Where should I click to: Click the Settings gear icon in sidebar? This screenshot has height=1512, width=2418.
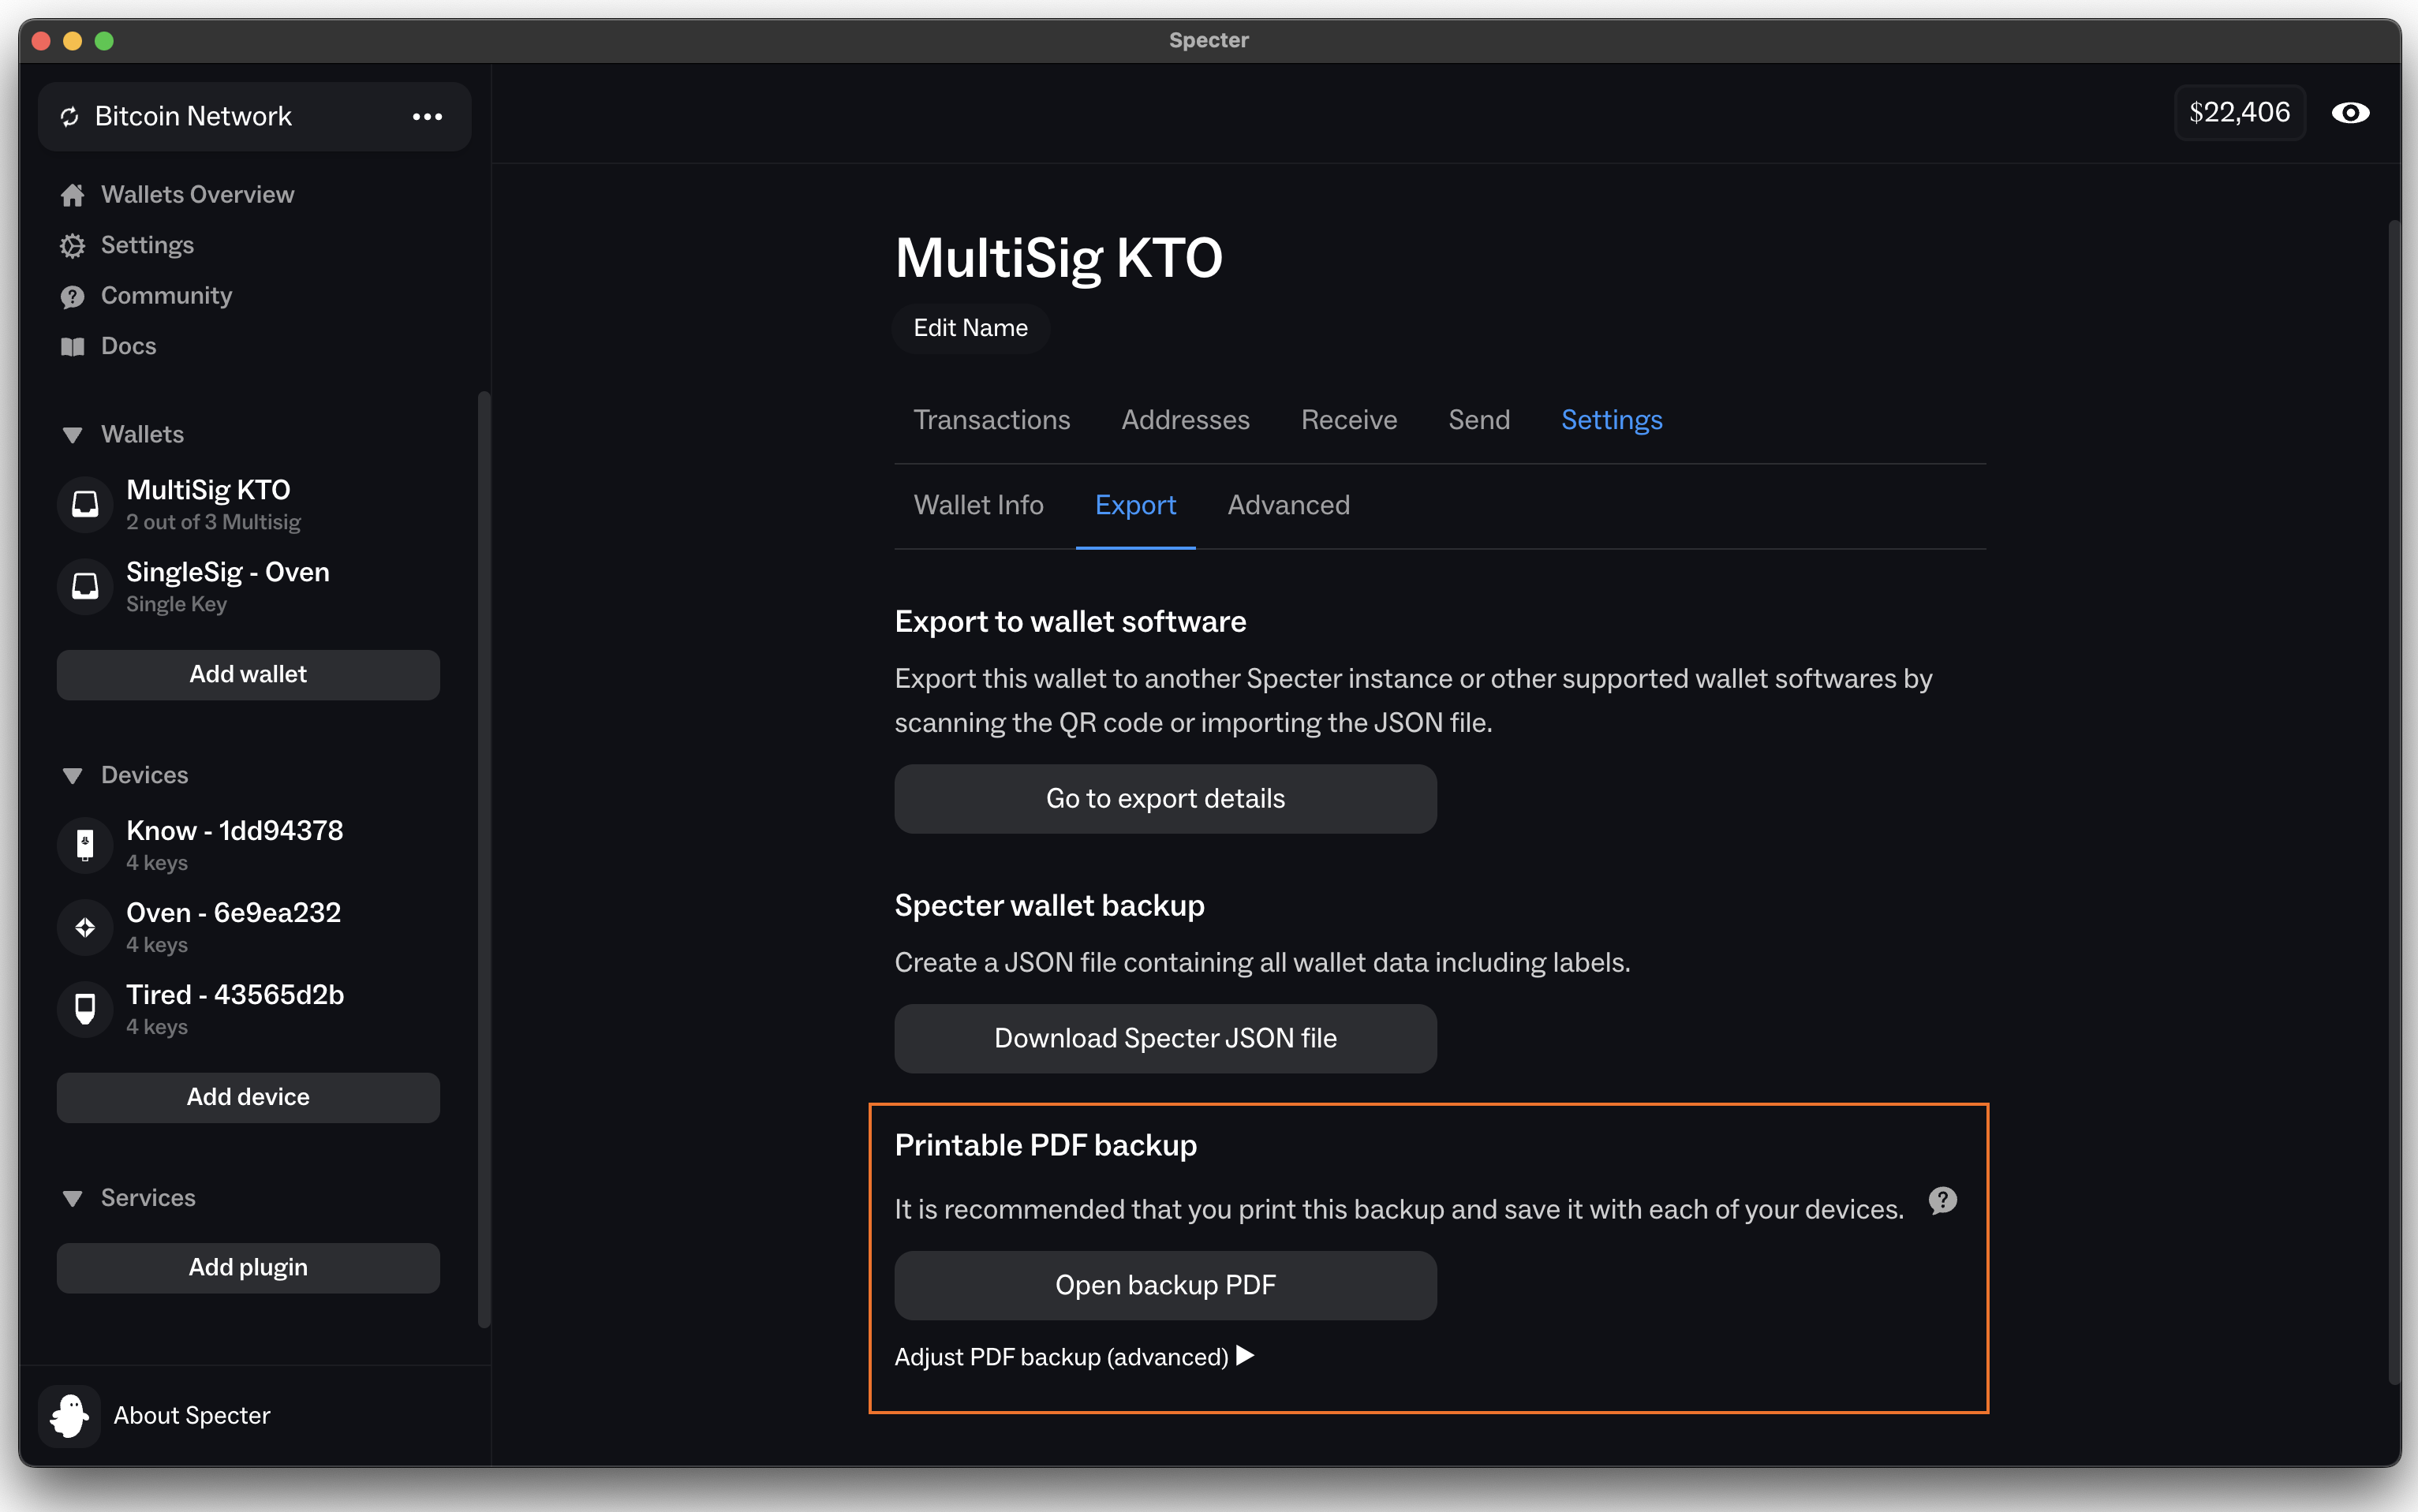click(x=72, y=246)
